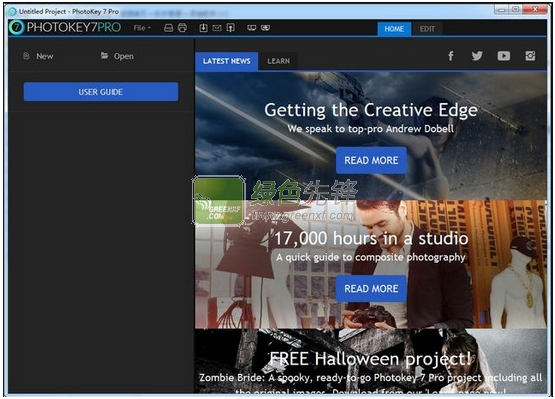555x399 pixels.
Task: Click 'We speak to top-pro Andrew Dobell' text
Action: 371,129
